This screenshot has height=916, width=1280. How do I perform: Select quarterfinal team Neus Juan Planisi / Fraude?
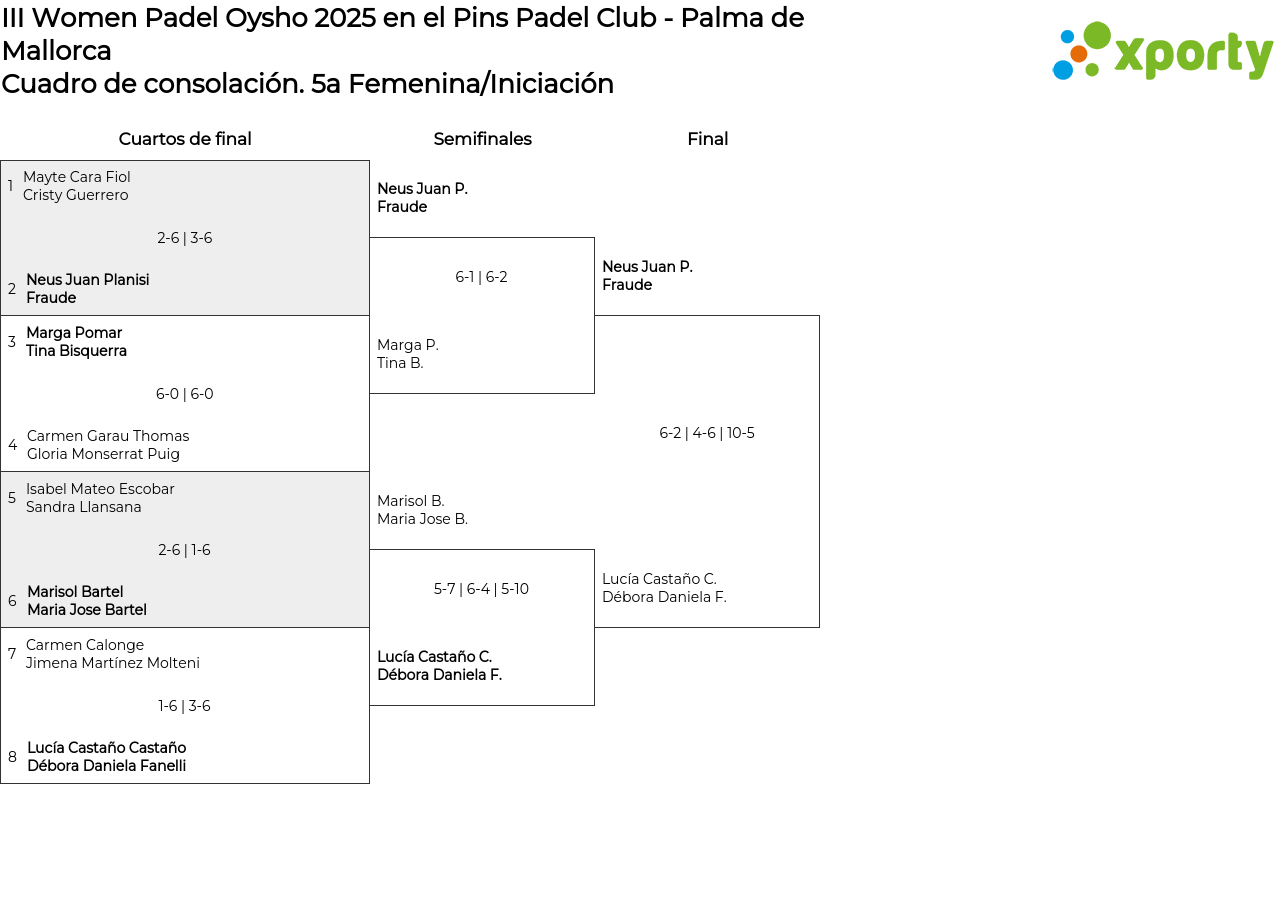(x=88, y=289)
